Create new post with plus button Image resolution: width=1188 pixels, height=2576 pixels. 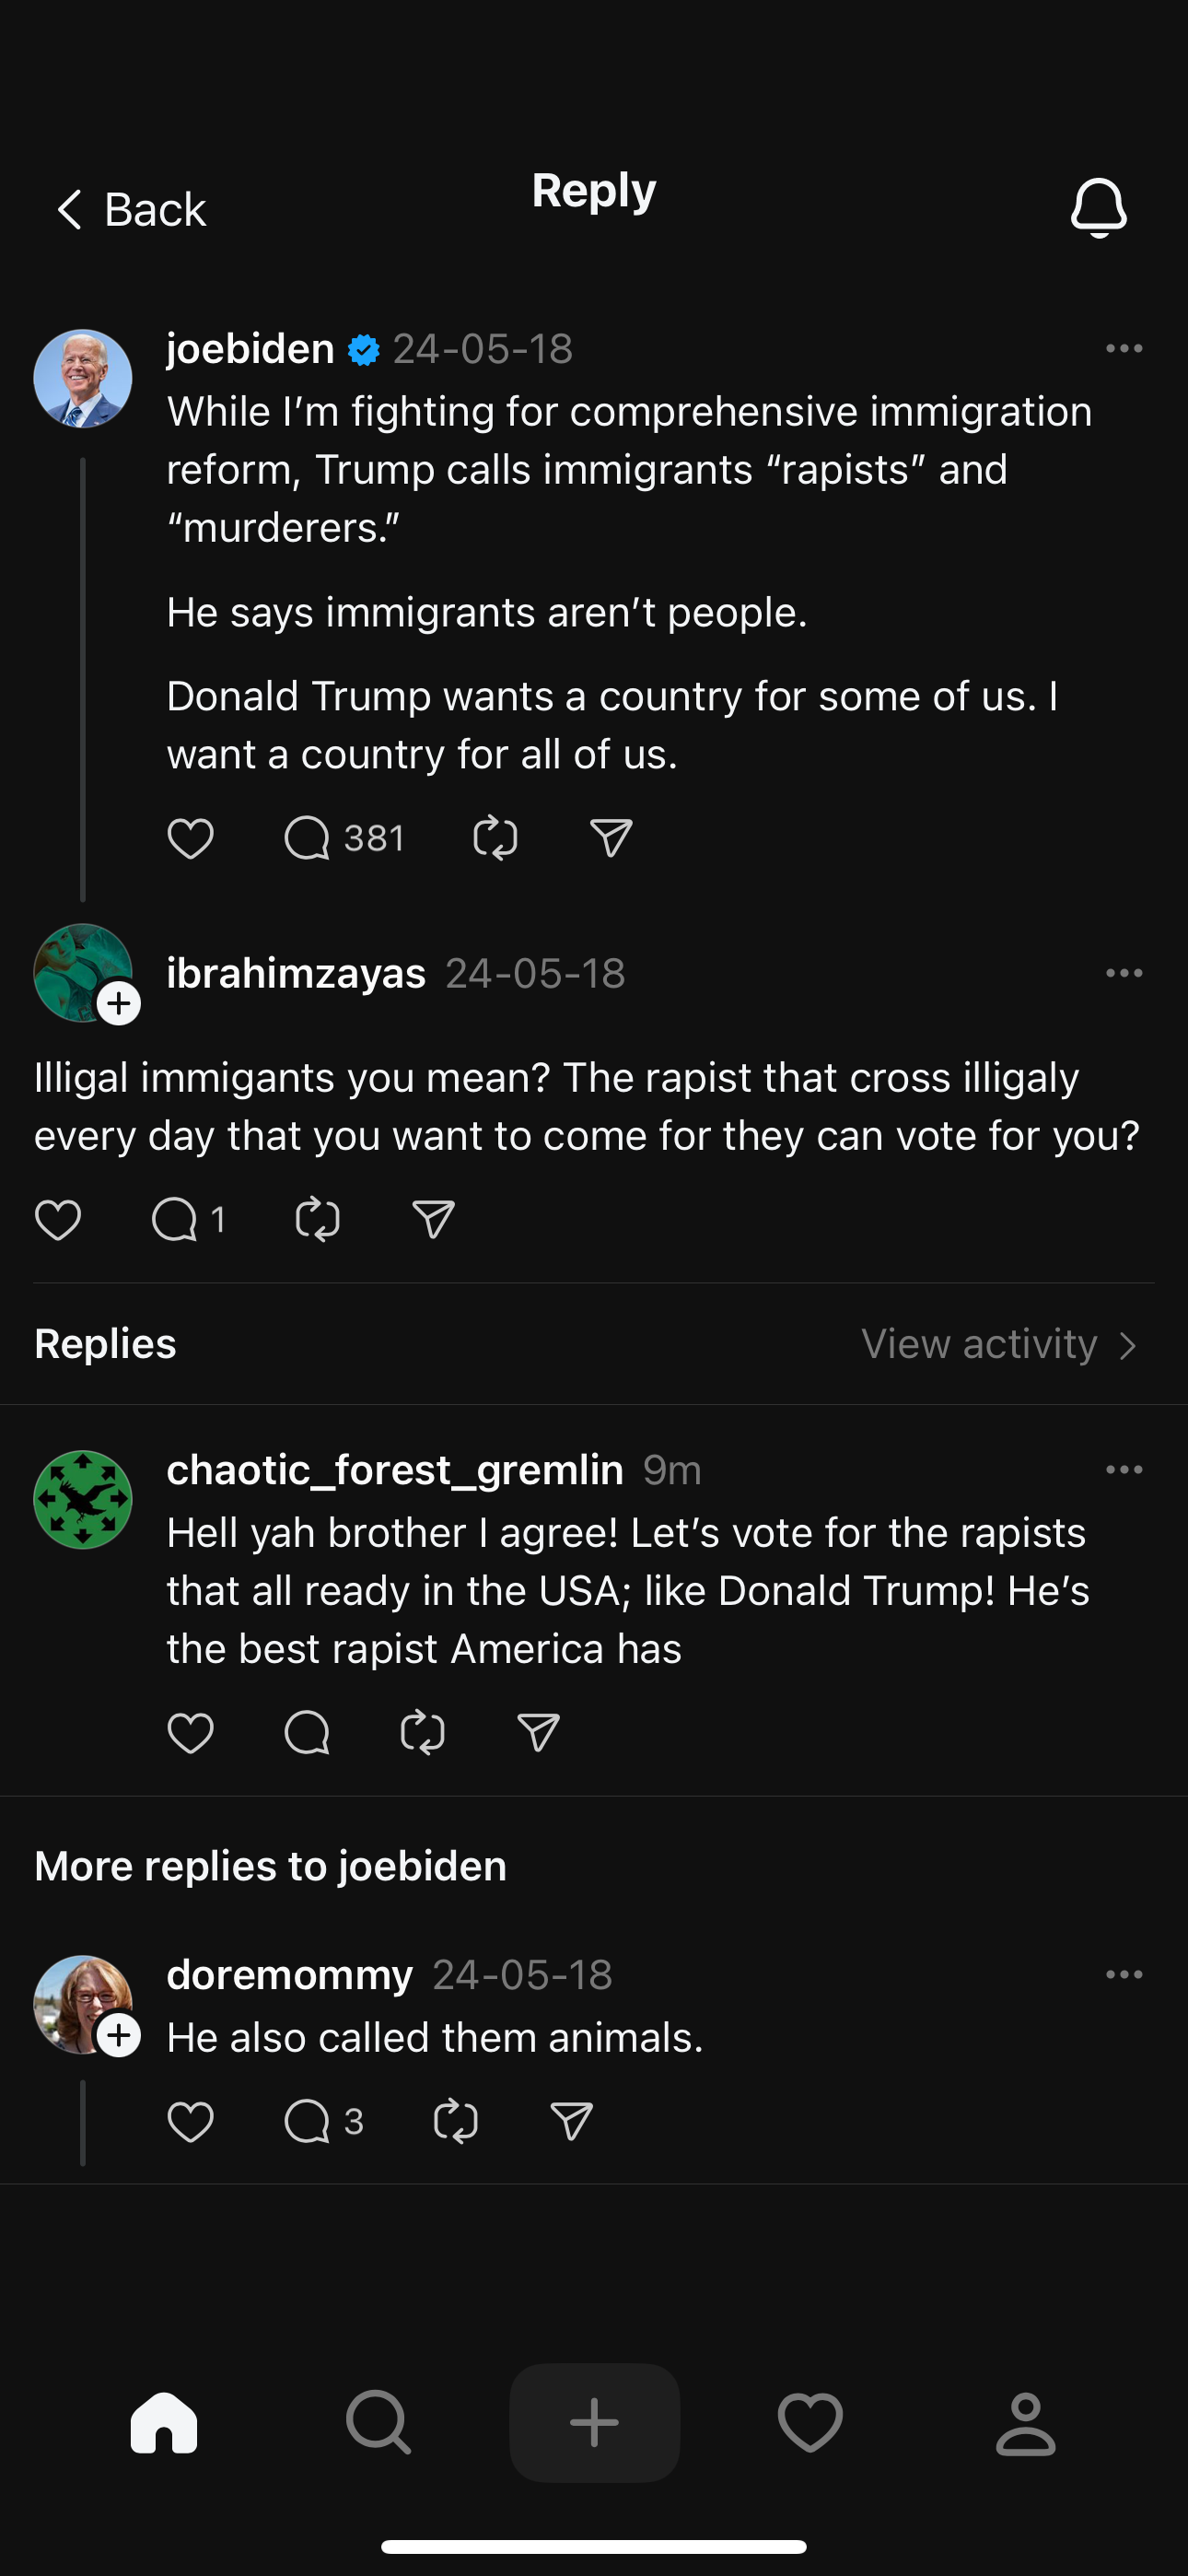[x=594, y=2423]
